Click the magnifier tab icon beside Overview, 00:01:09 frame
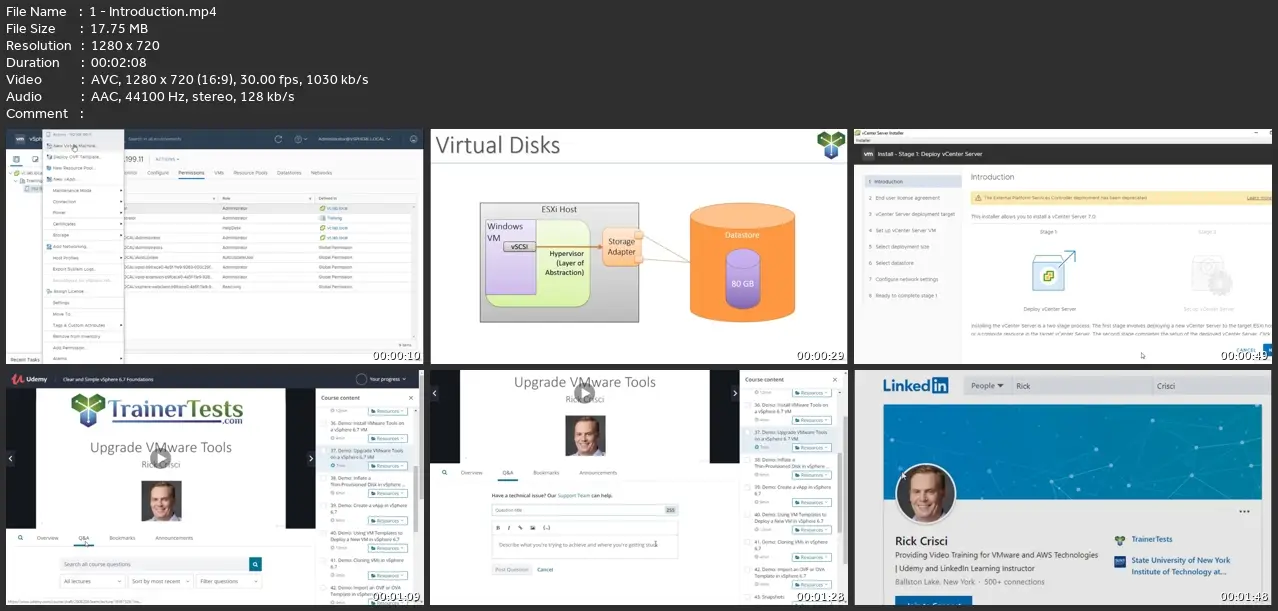 click(x=20, y=538)
